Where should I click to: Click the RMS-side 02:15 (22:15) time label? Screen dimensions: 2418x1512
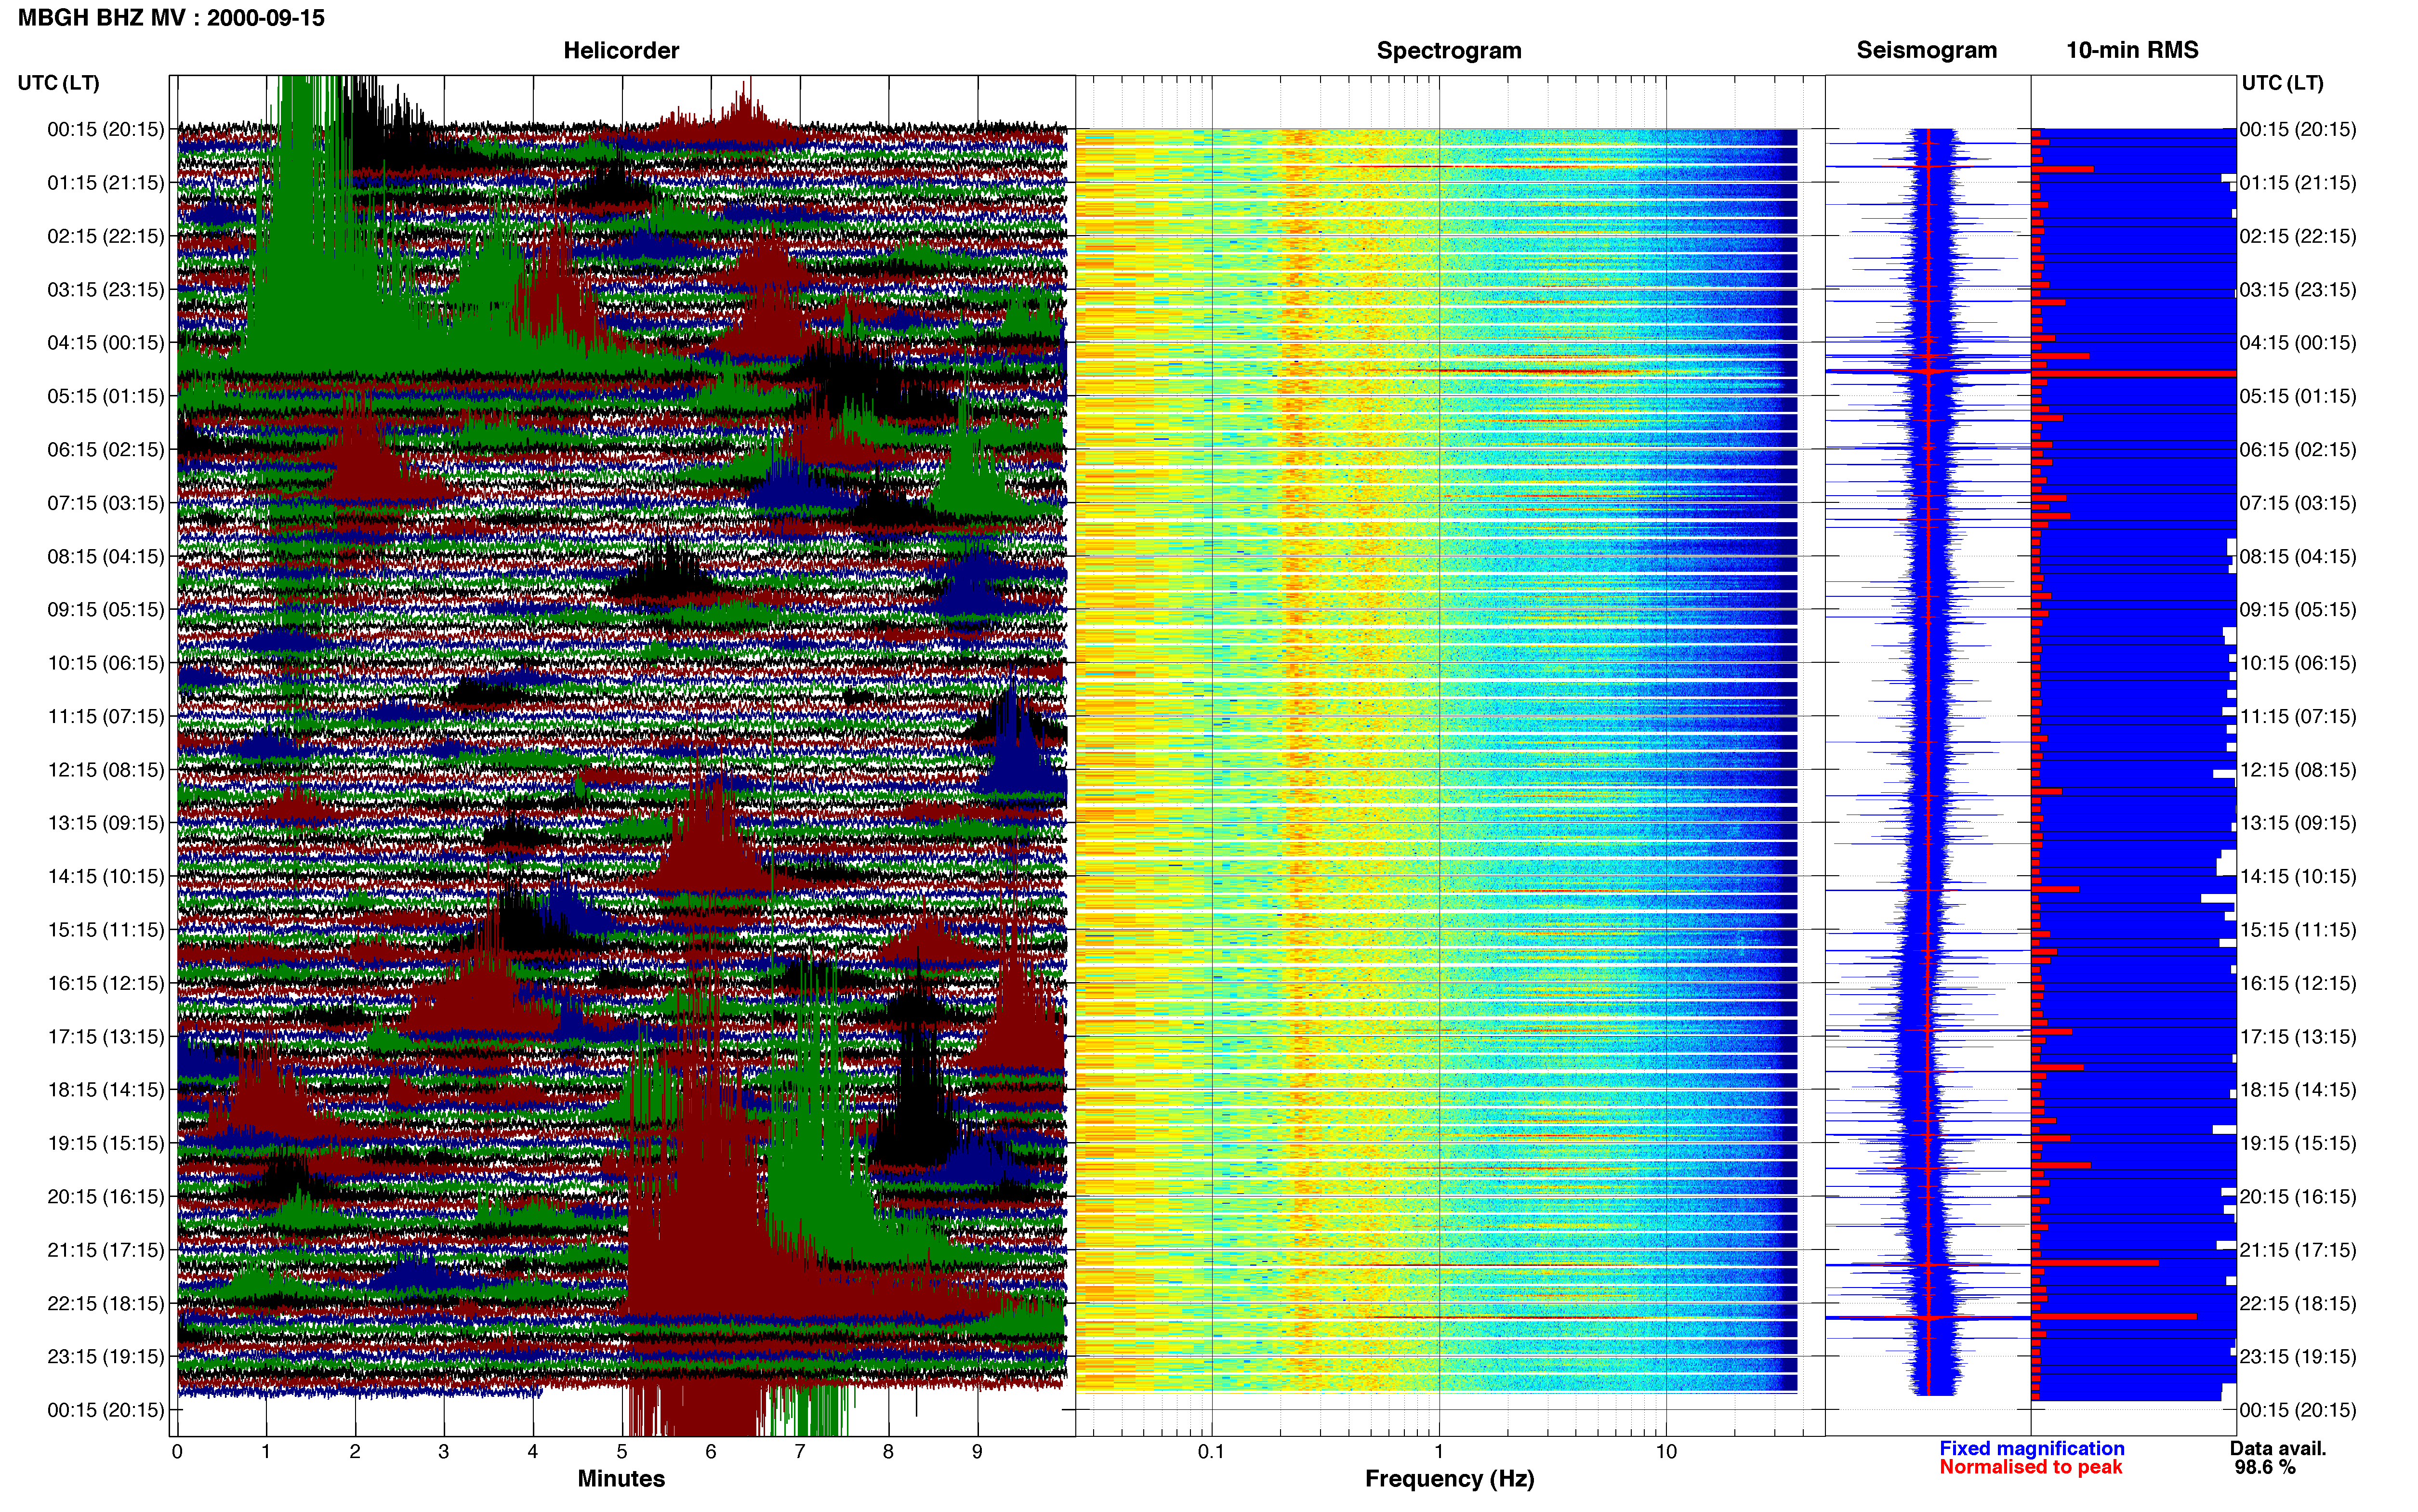click(2298, 236)
